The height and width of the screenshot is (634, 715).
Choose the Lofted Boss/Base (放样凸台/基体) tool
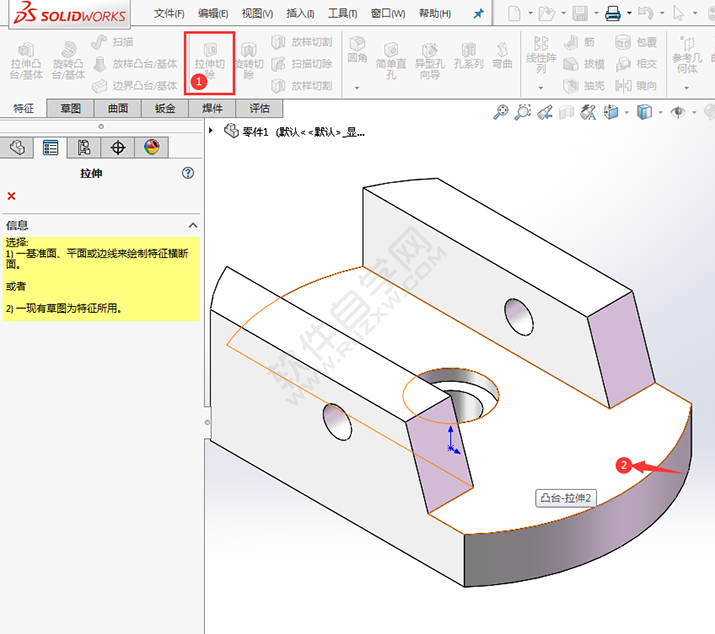135,64
